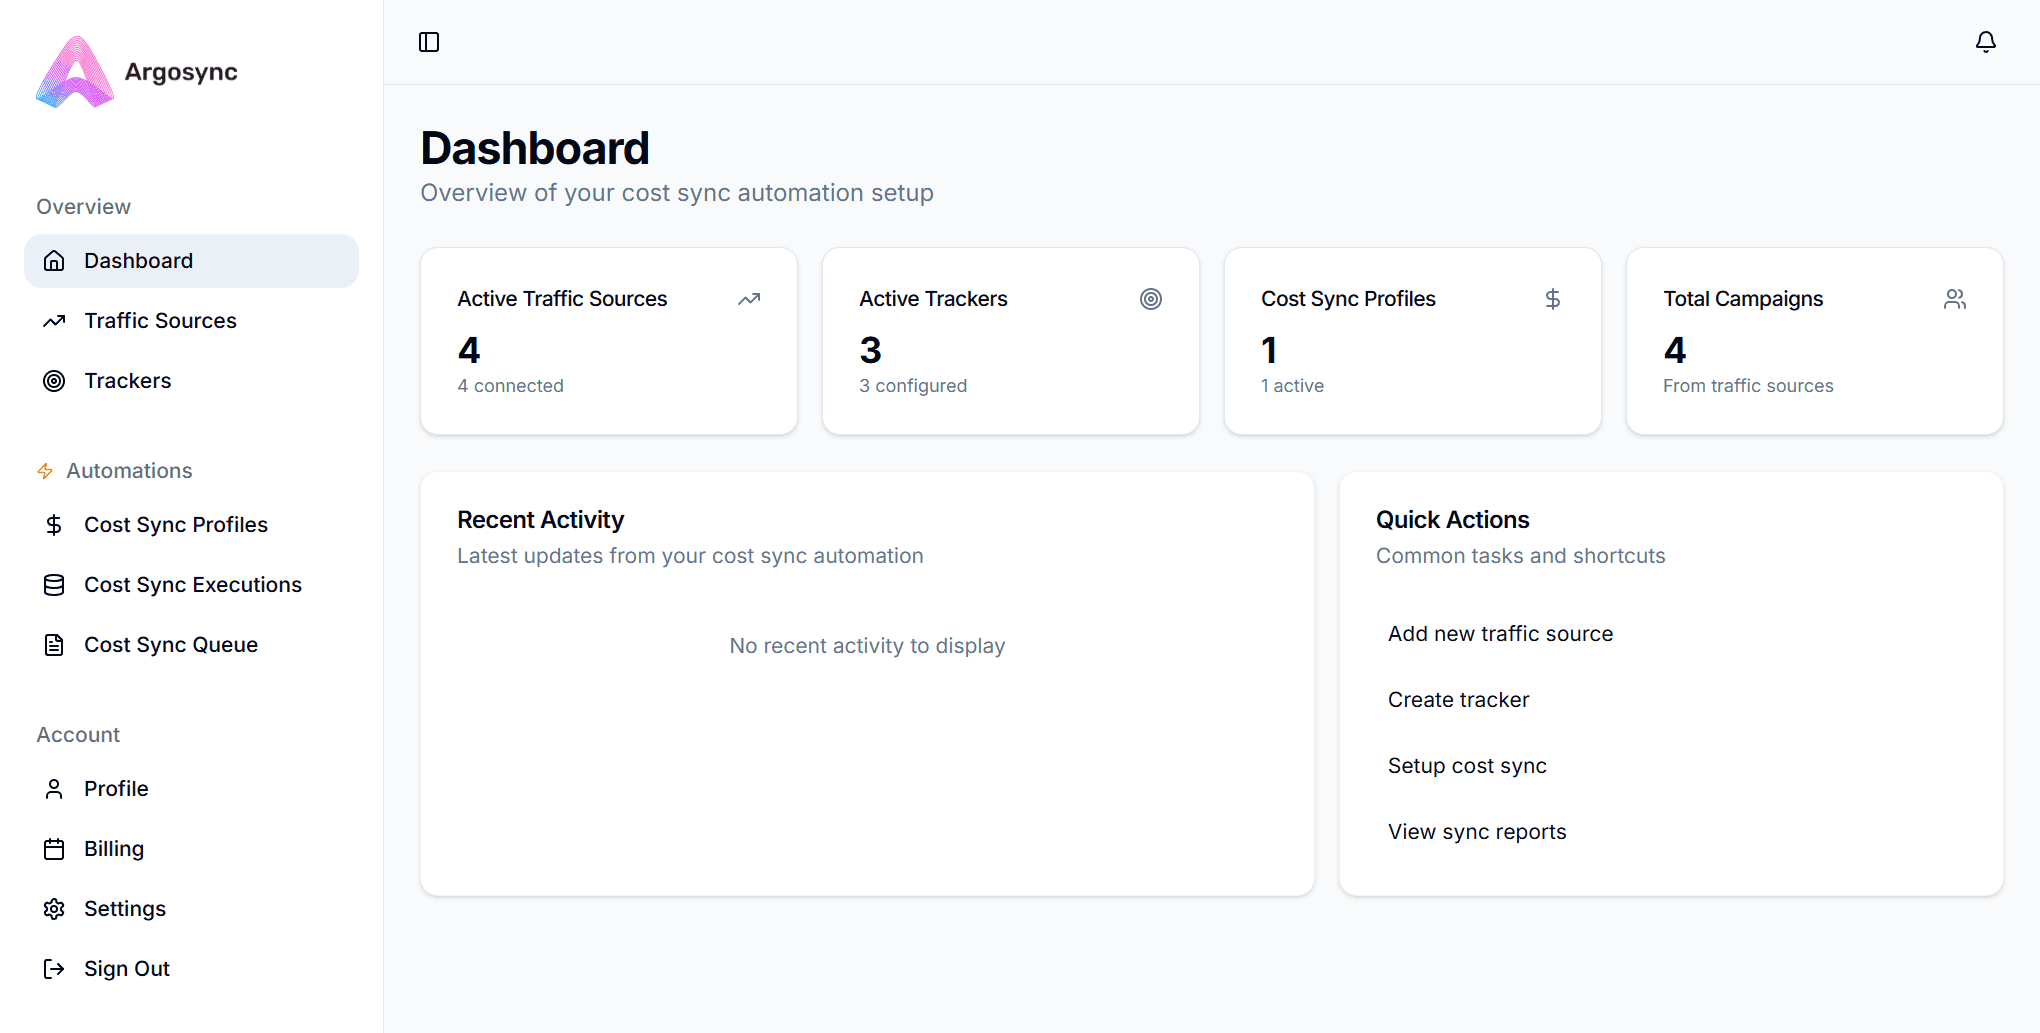Open the Traffic Sources menu item
The image size is (2040, 1033).
pos(160,321)
